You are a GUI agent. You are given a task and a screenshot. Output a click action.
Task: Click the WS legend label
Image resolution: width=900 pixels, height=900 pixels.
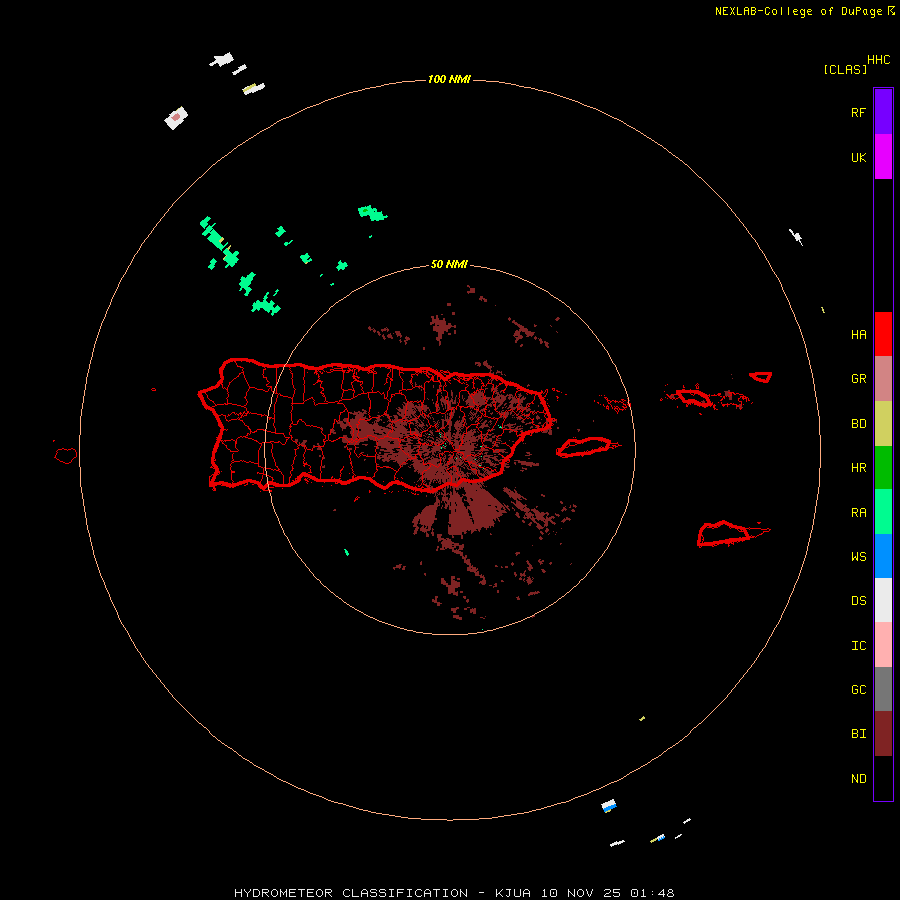(858, 557)
